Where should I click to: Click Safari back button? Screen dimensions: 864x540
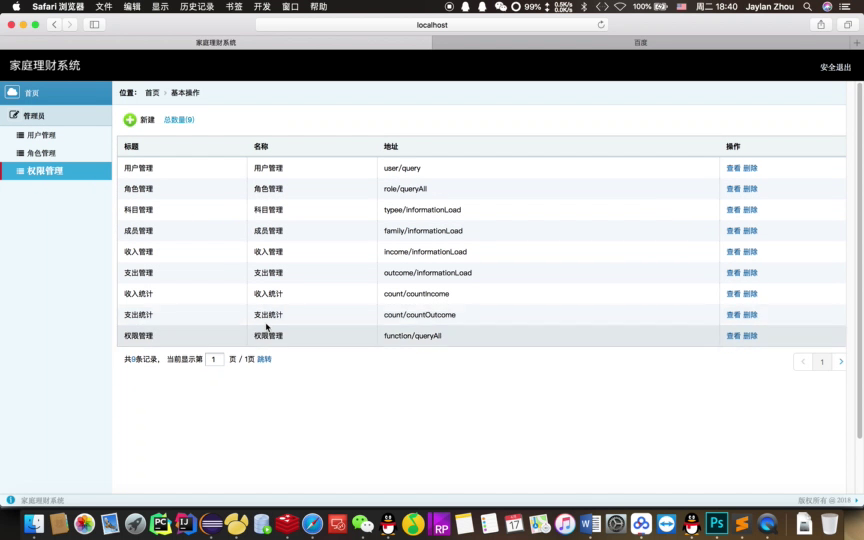(x=54, y=25)
